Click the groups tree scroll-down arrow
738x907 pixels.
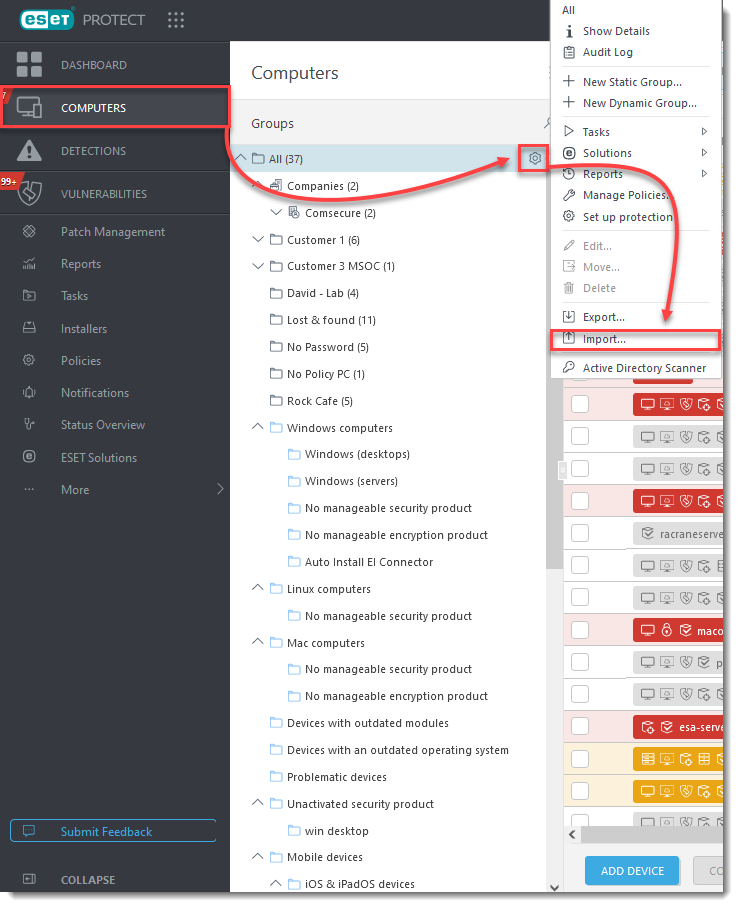point(554,887)
